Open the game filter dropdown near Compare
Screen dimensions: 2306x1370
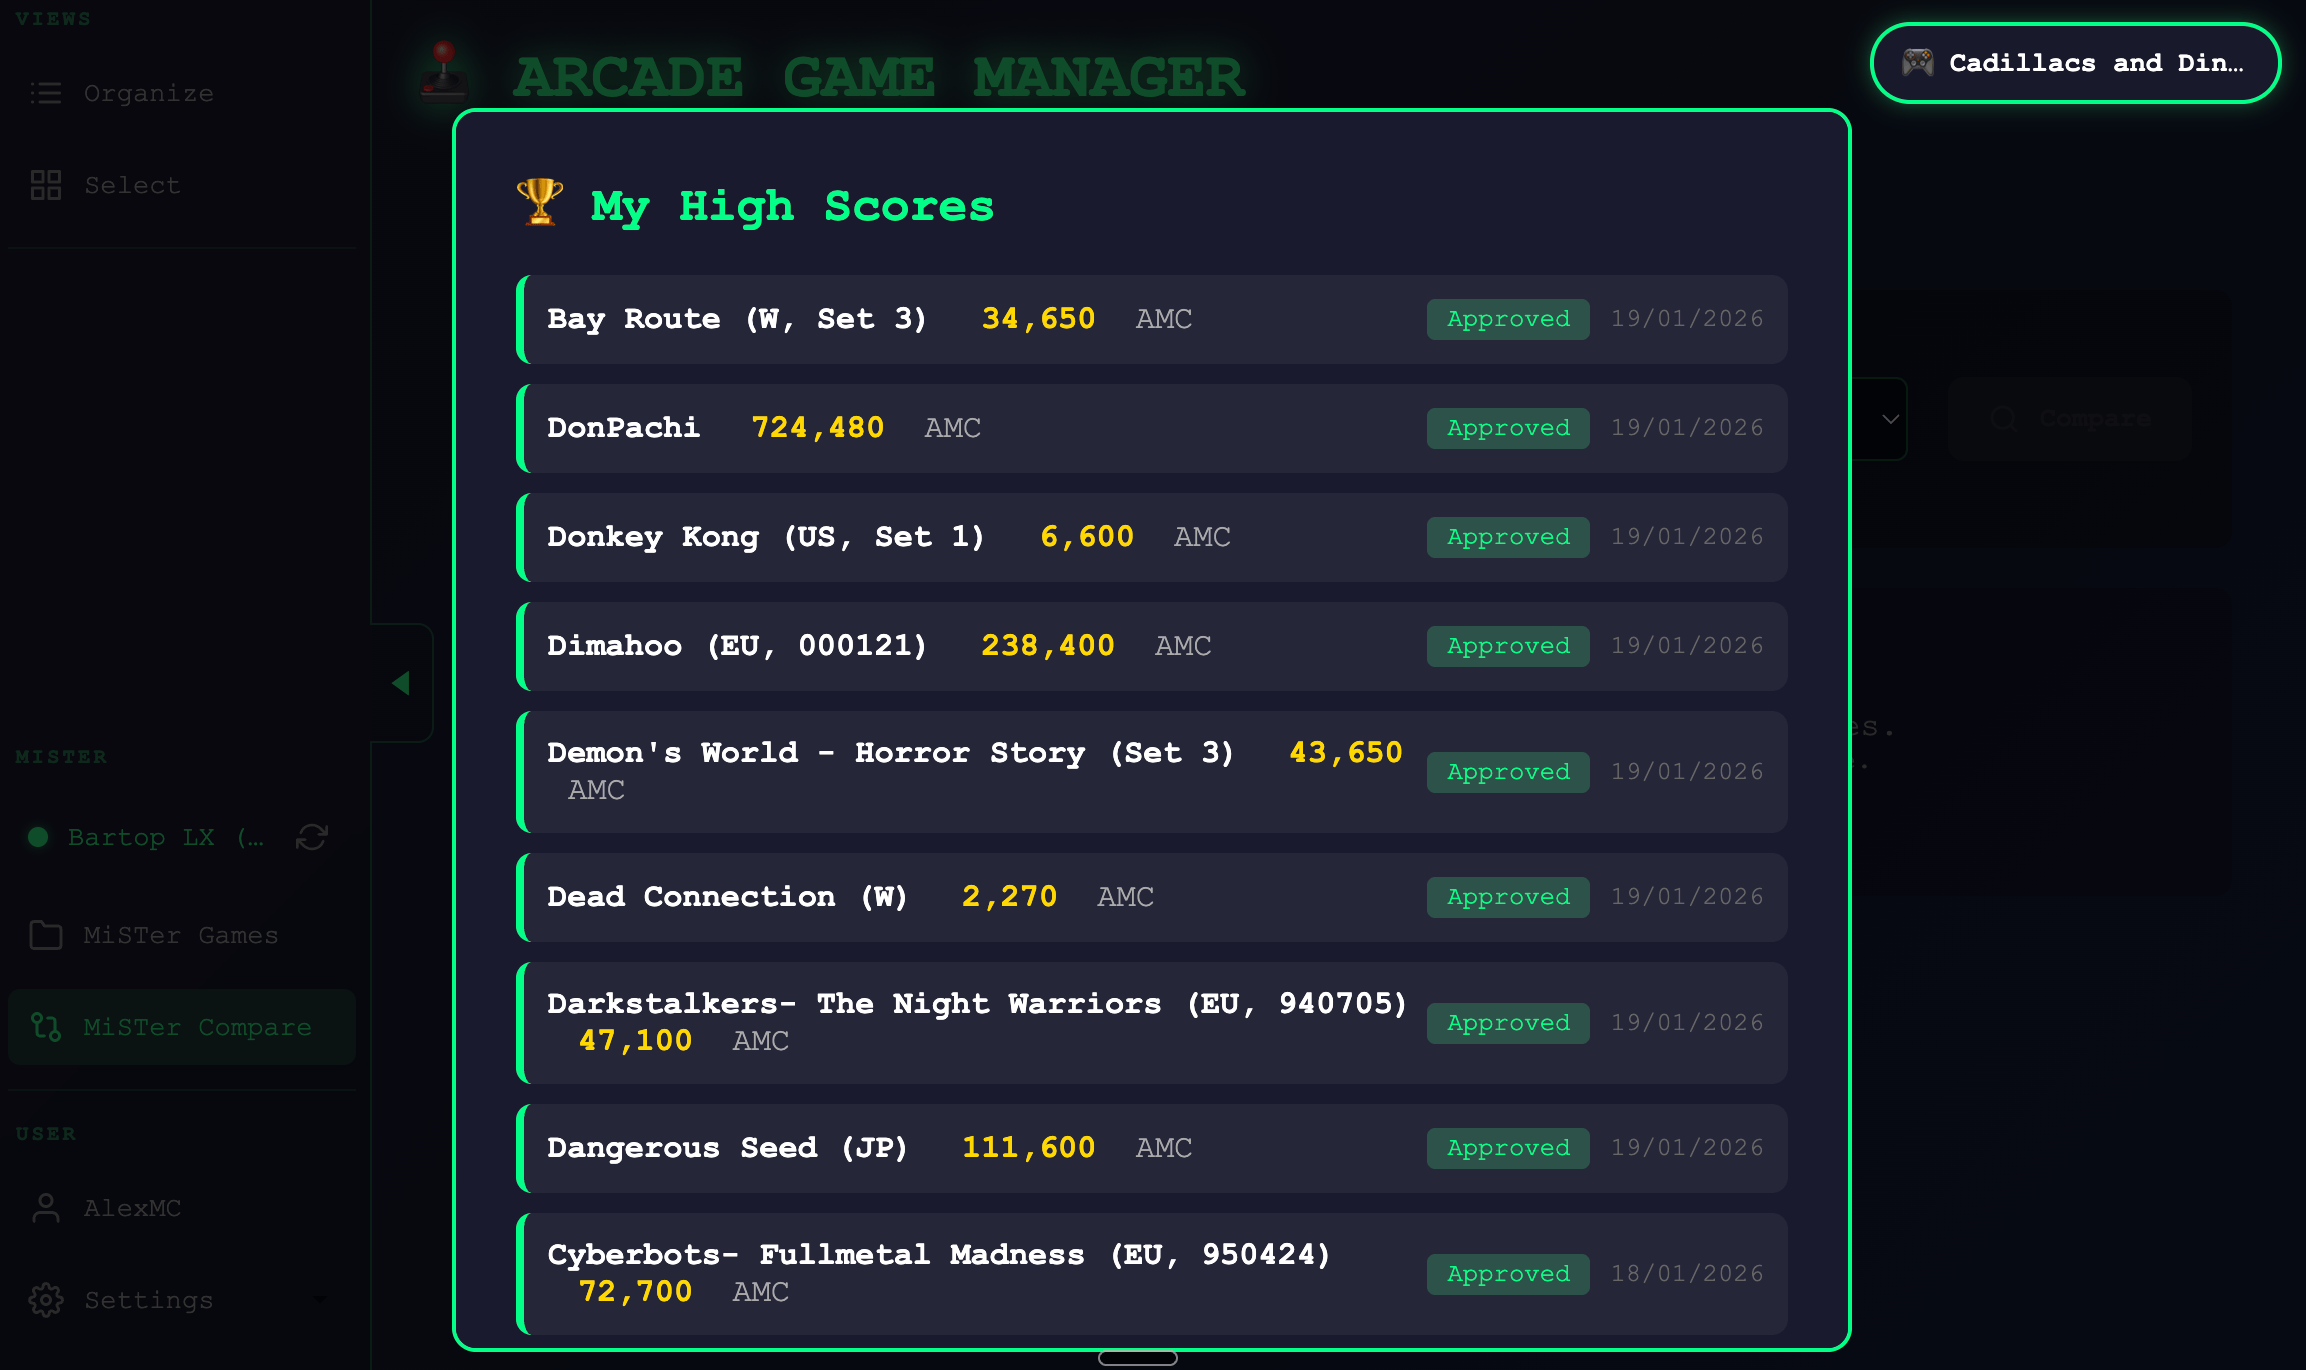tap(1889, 420)
